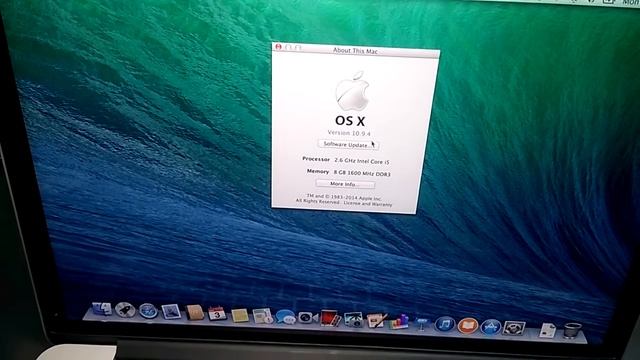This screenshot has height=360, width=640.
Task: Open Mail stamp icon in Dock
Action: [171, 312]
